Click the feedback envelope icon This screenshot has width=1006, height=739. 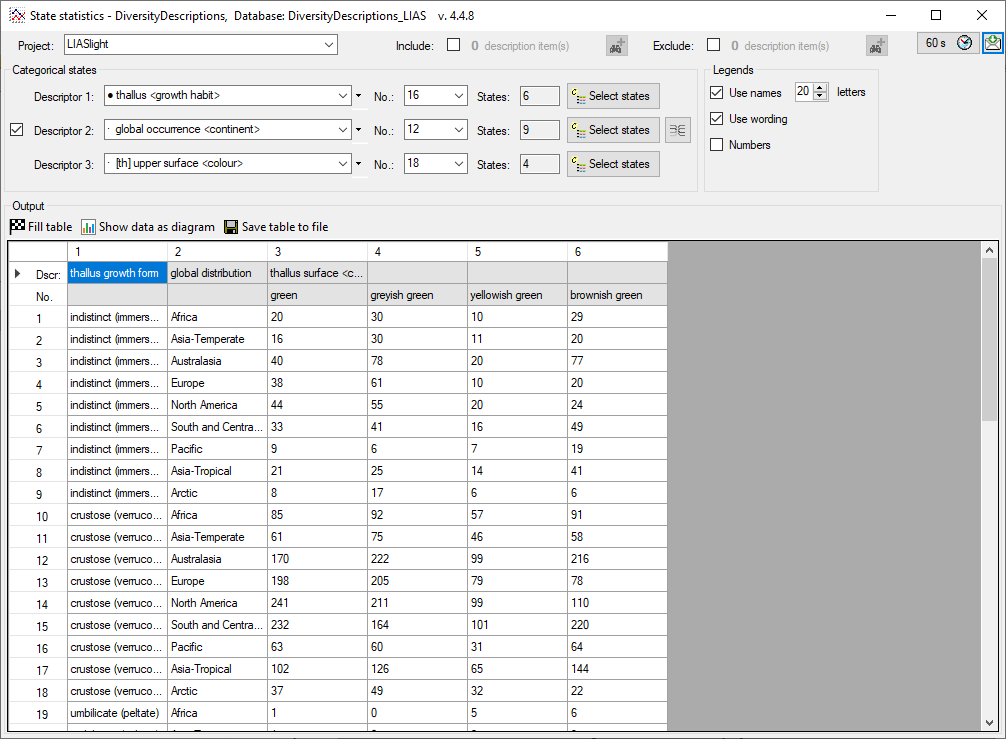(992, 43)
